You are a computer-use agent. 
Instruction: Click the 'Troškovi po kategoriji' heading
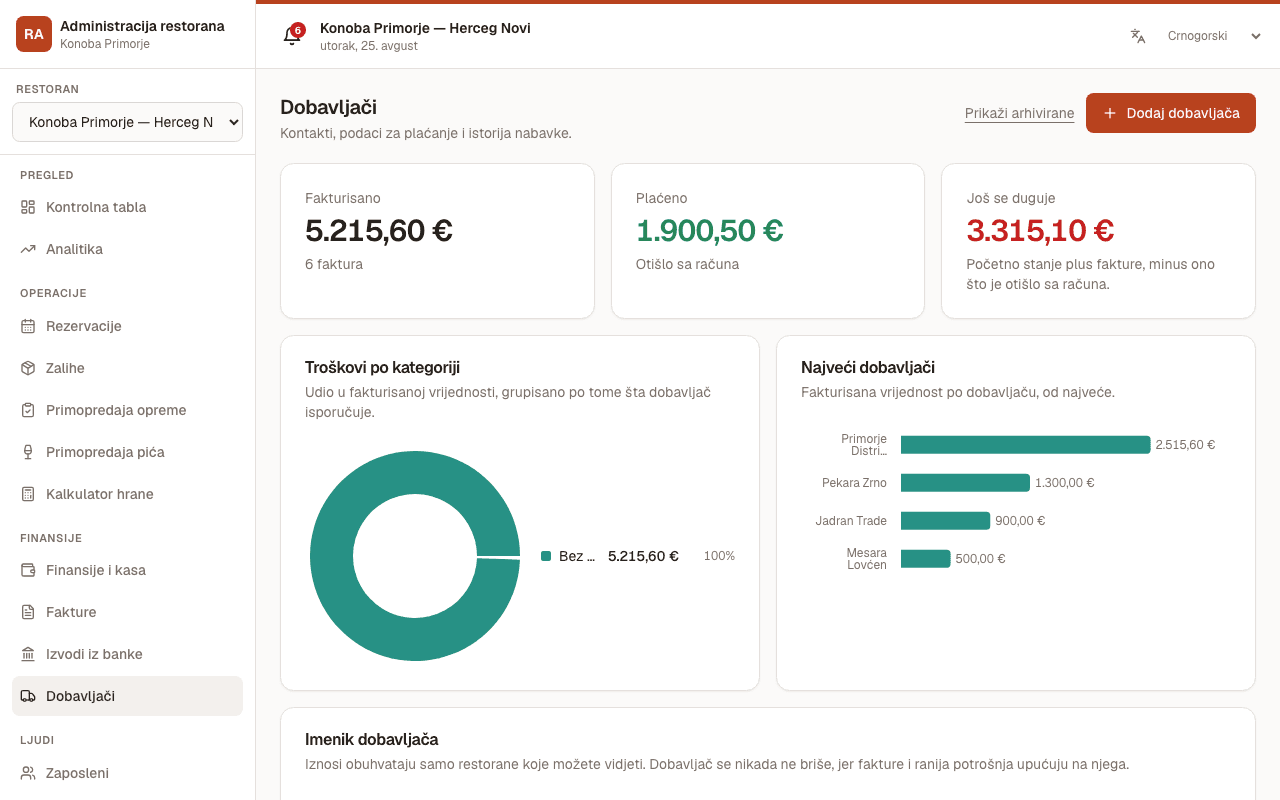(383, 368)
